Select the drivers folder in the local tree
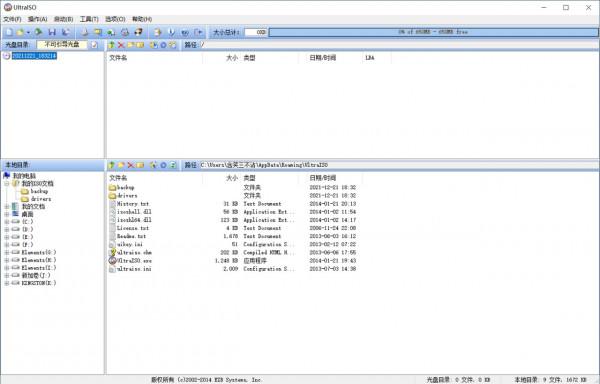Image resolution: width=600 pixels, height=384 pixels. point(41,199)
